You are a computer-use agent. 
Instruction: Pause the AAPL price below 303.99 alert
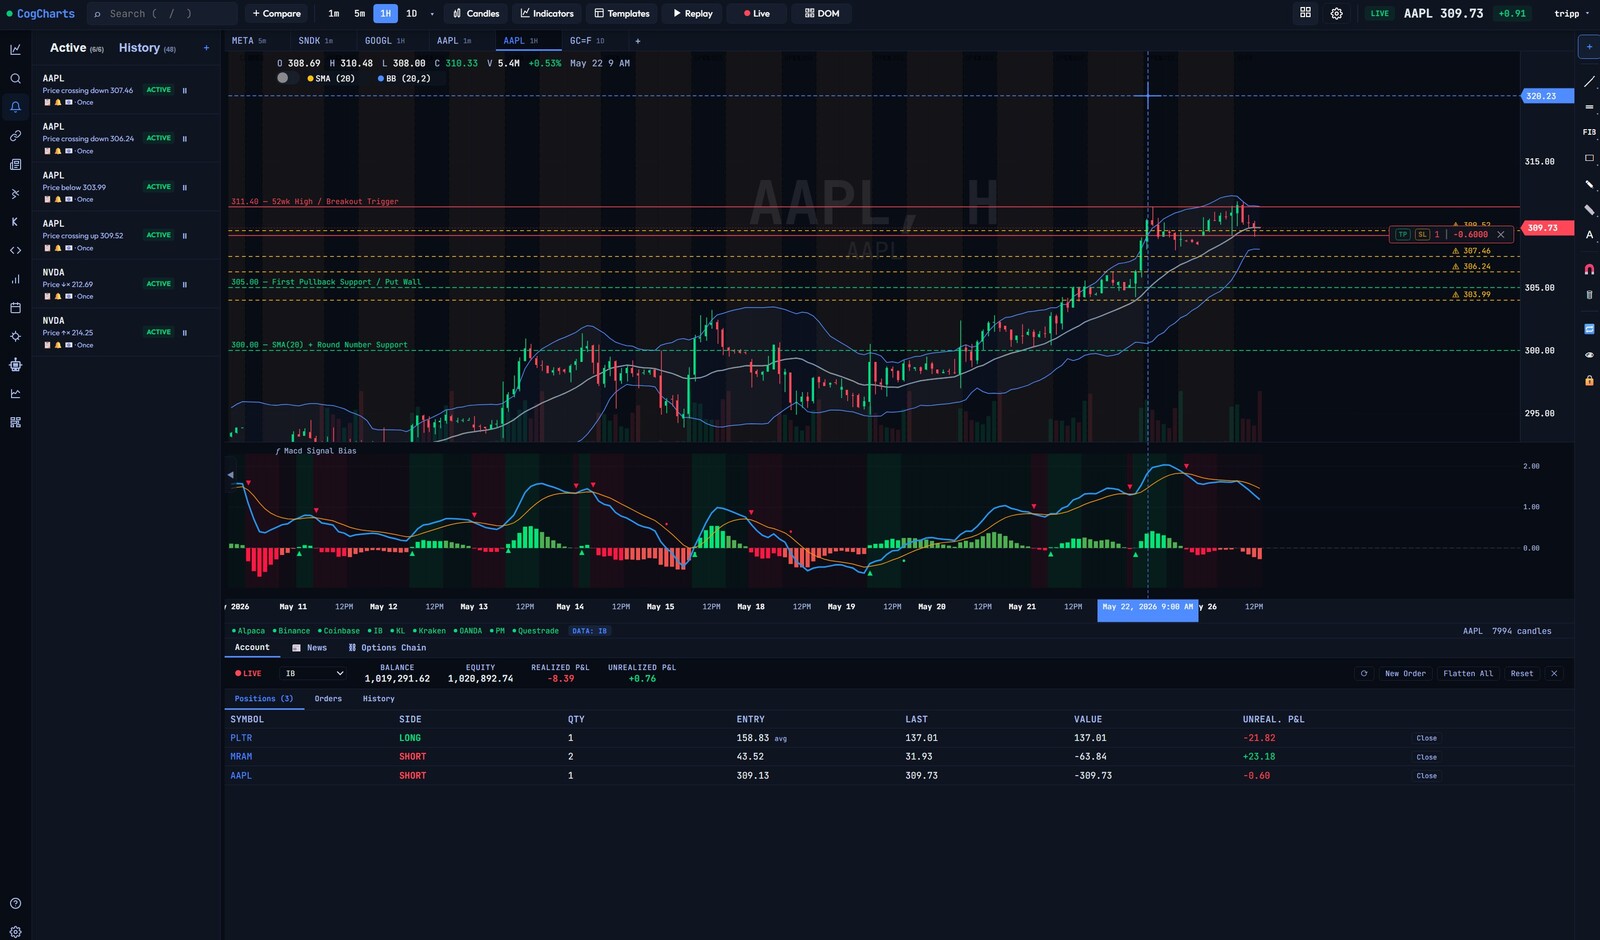point(185,187)
